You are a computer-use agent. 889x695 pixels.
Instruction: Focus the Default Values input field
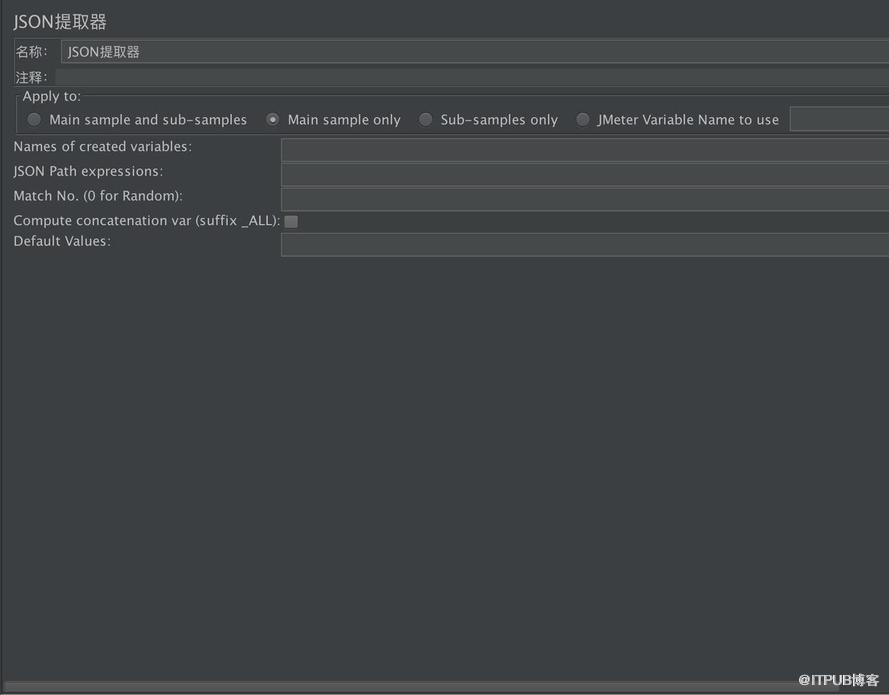point(585,245)
